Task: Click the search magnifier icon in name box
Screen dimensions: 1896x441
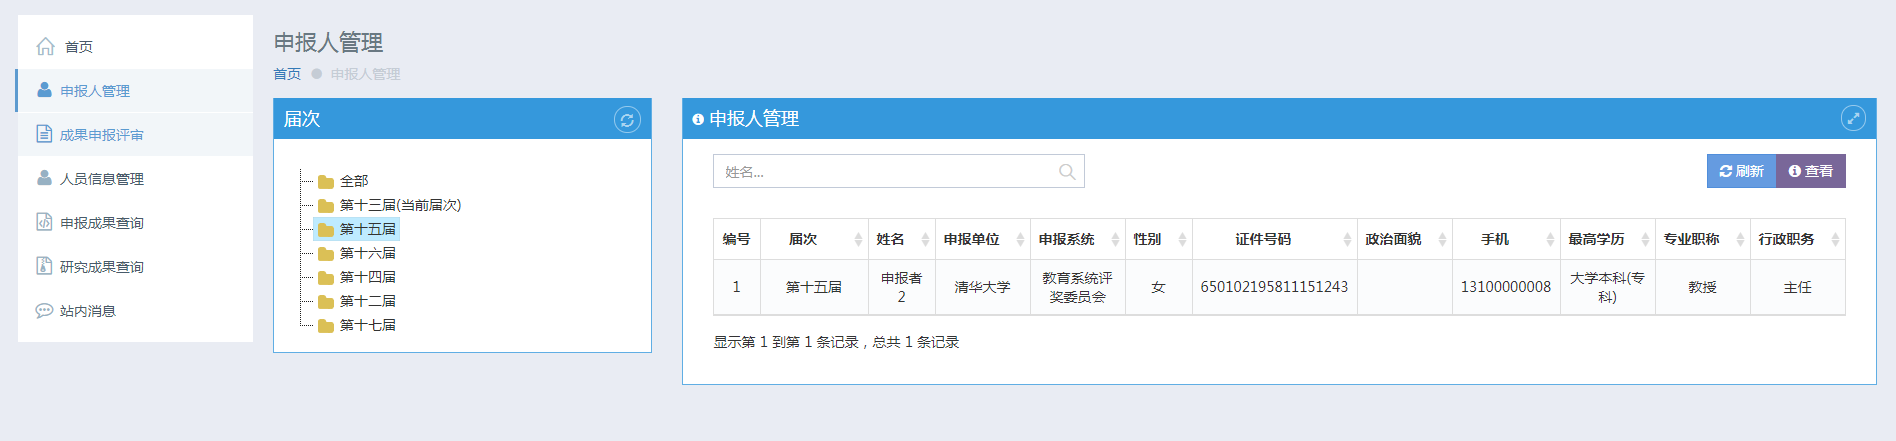Action: click(x=1067, y=172)
